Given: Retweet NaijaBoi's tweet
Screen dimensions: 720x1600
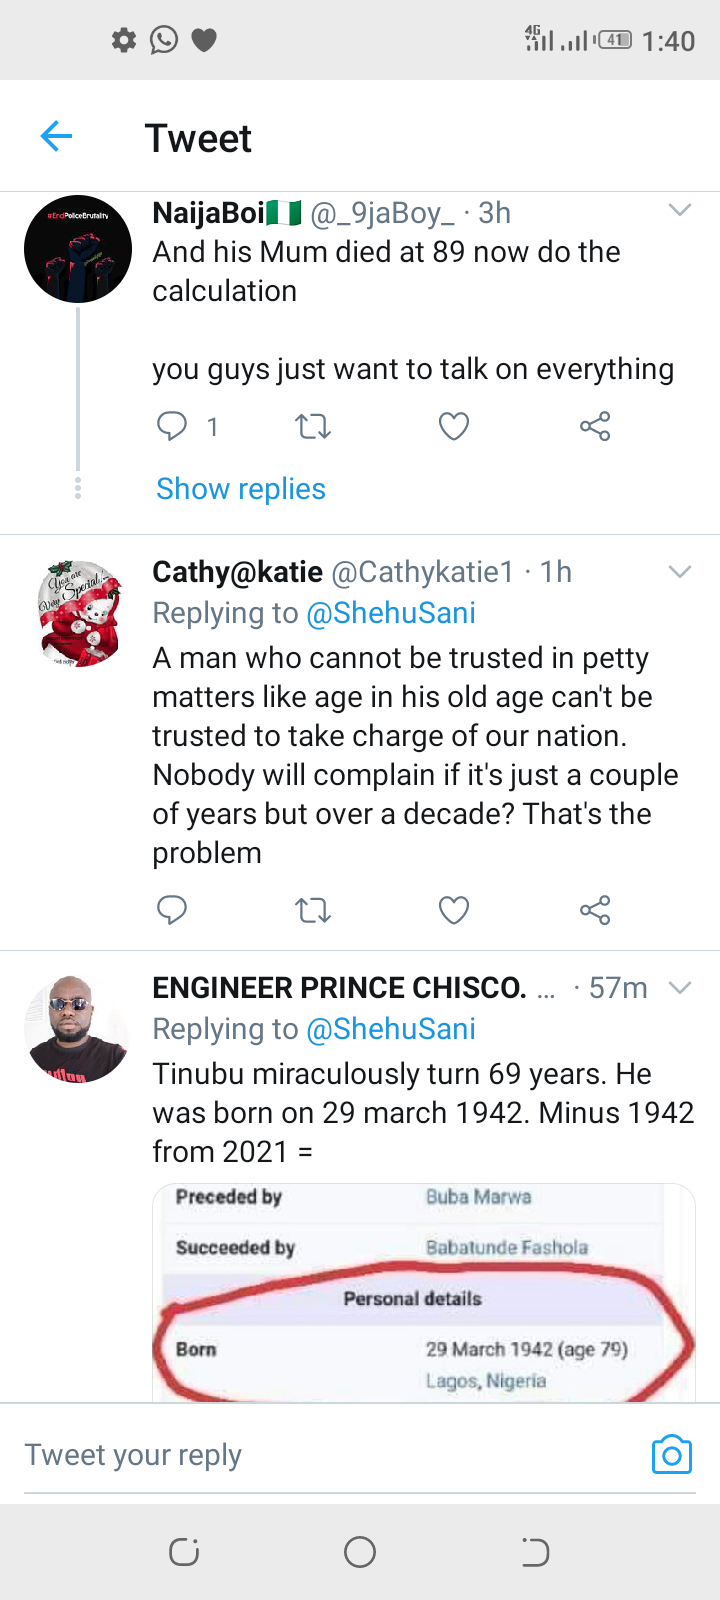Looking at the screenshot, I should (x=313, y=427).
